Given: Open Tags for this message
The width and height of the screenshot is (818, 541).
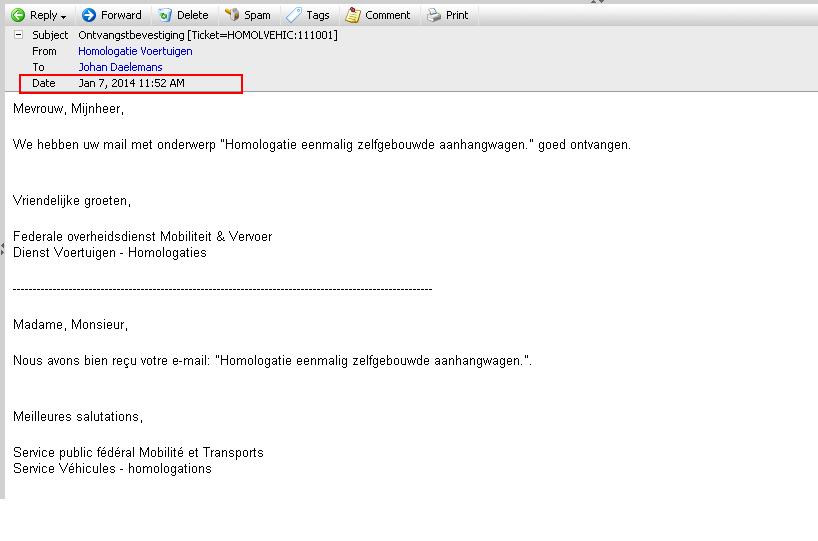Looking at the screenshot, I should [x=294, y=15].
